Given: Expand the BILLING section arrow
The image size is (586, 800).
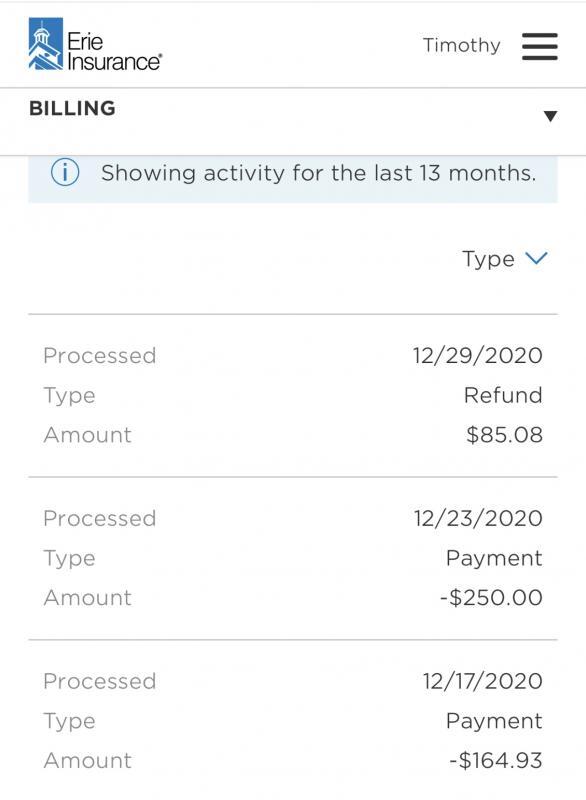Looking at the screenshot, I should (550, 116).
